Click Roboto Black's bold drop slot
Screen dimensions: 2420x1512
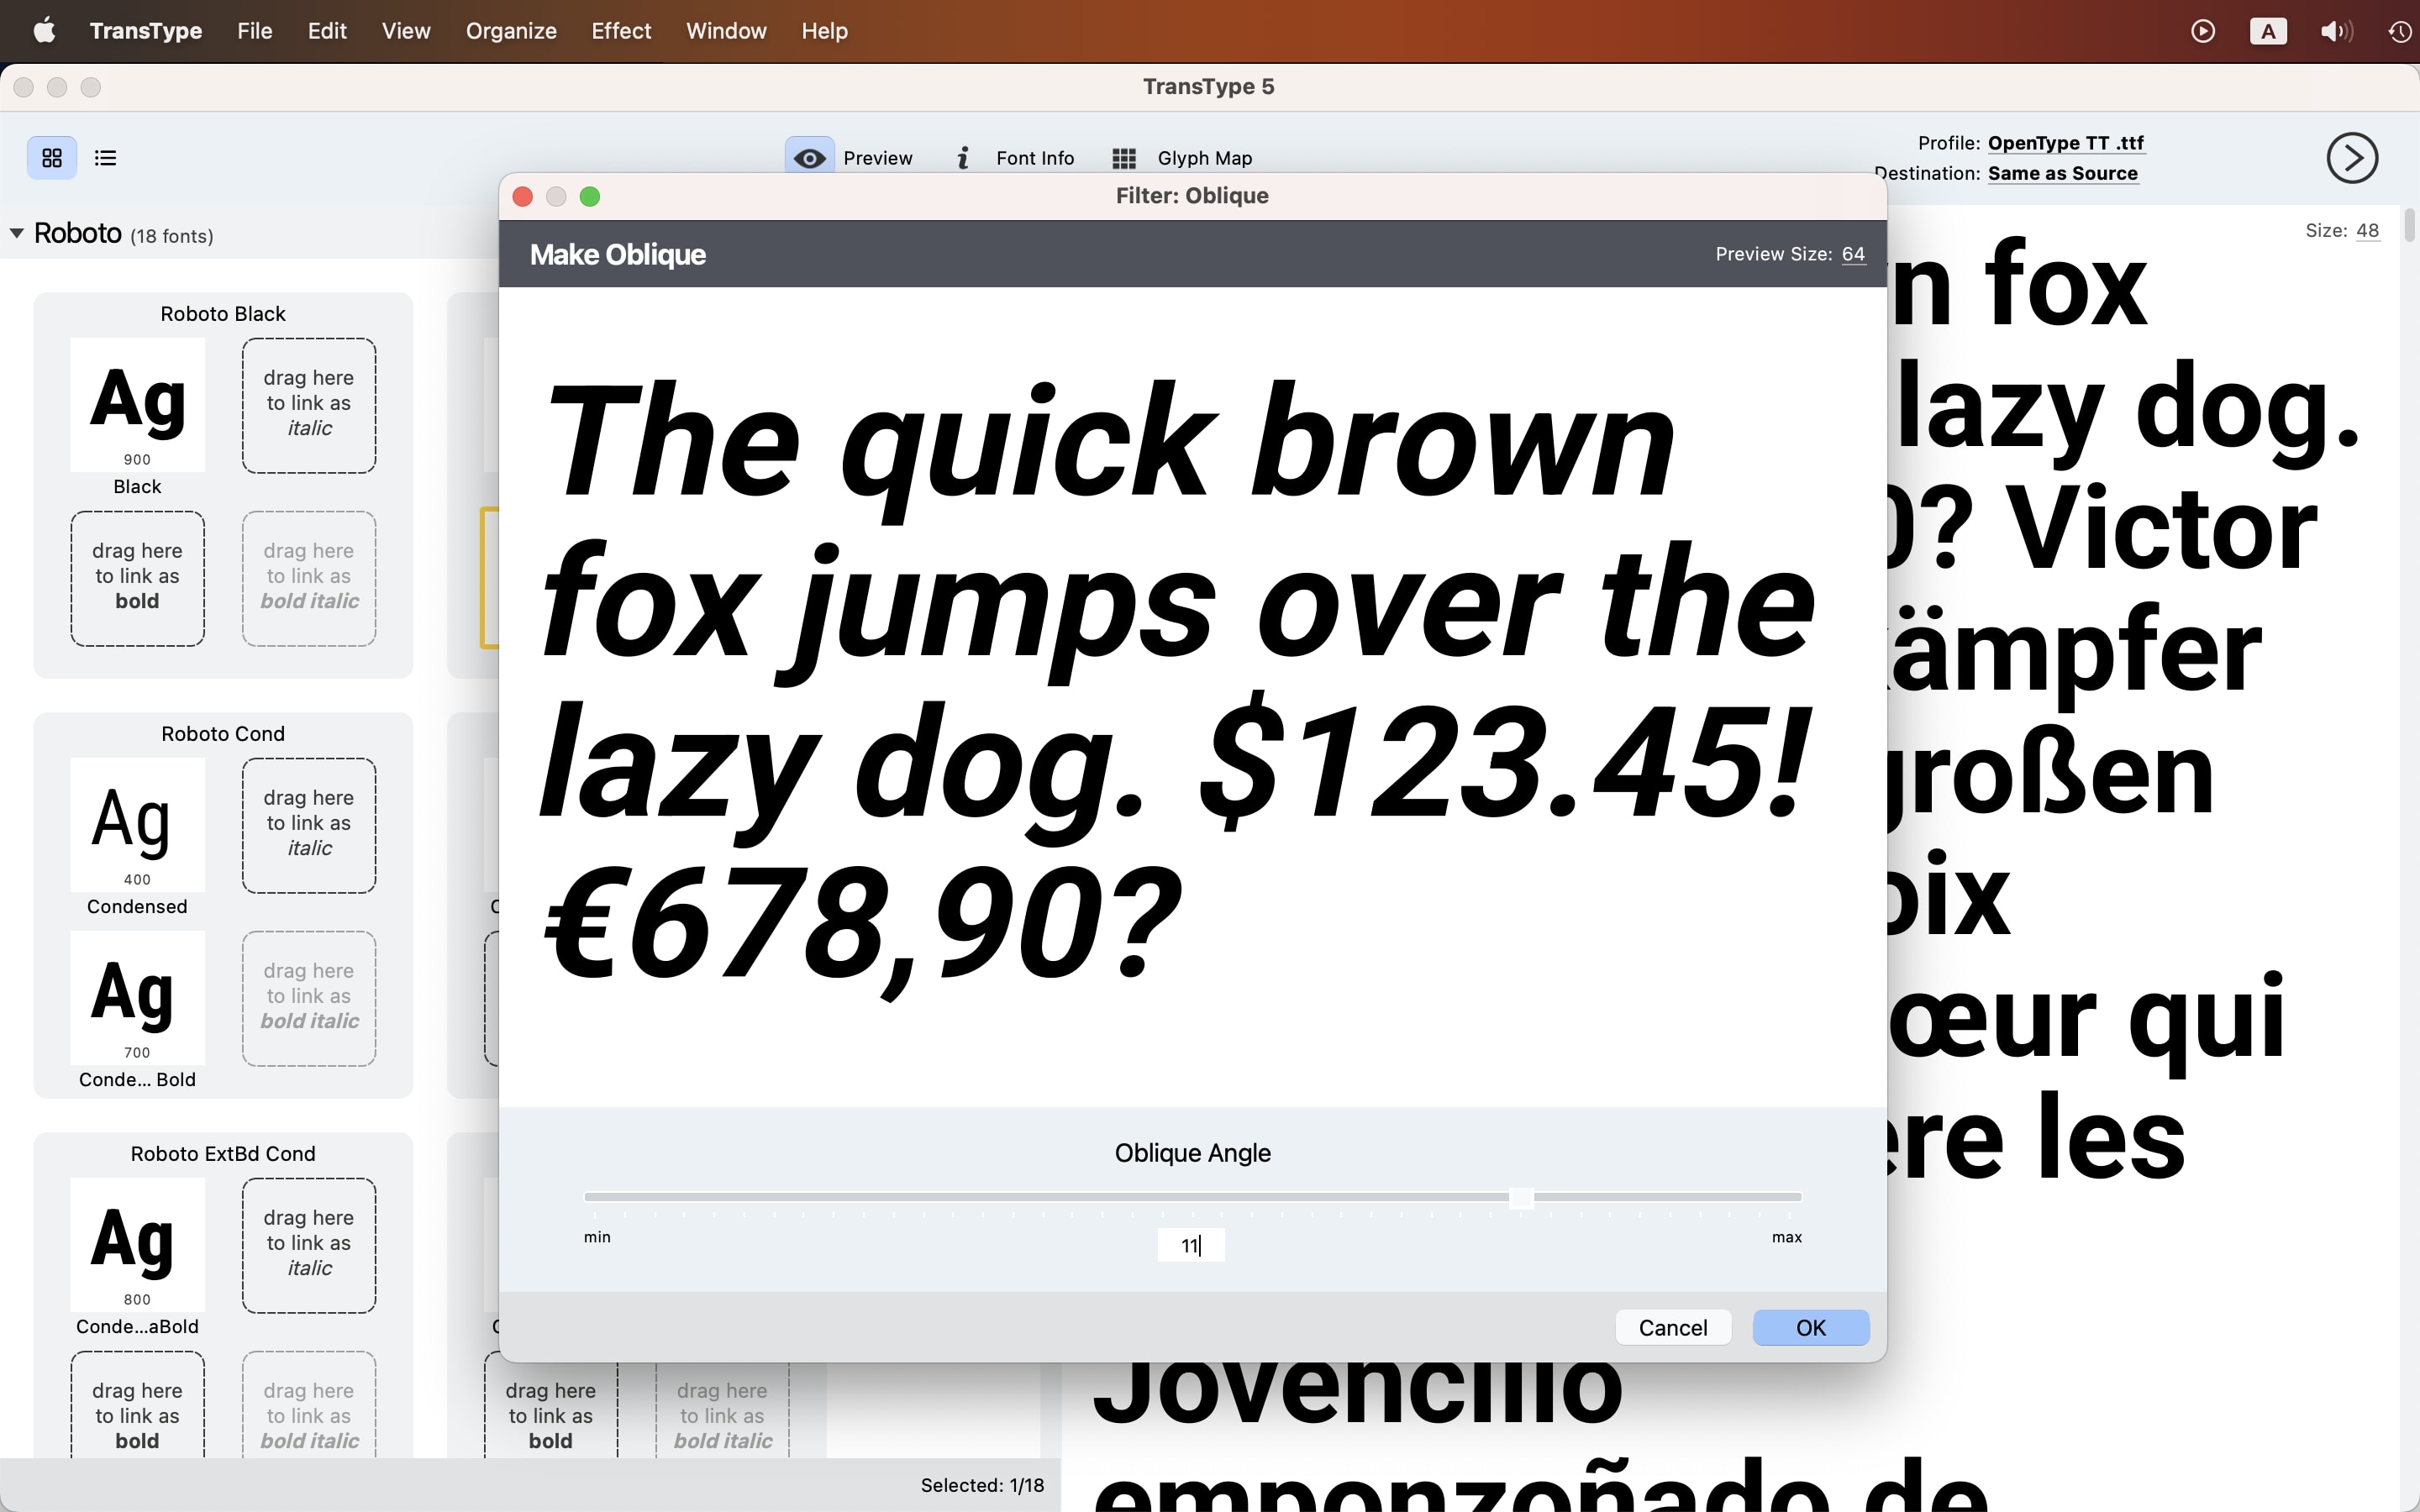[138, 578]
